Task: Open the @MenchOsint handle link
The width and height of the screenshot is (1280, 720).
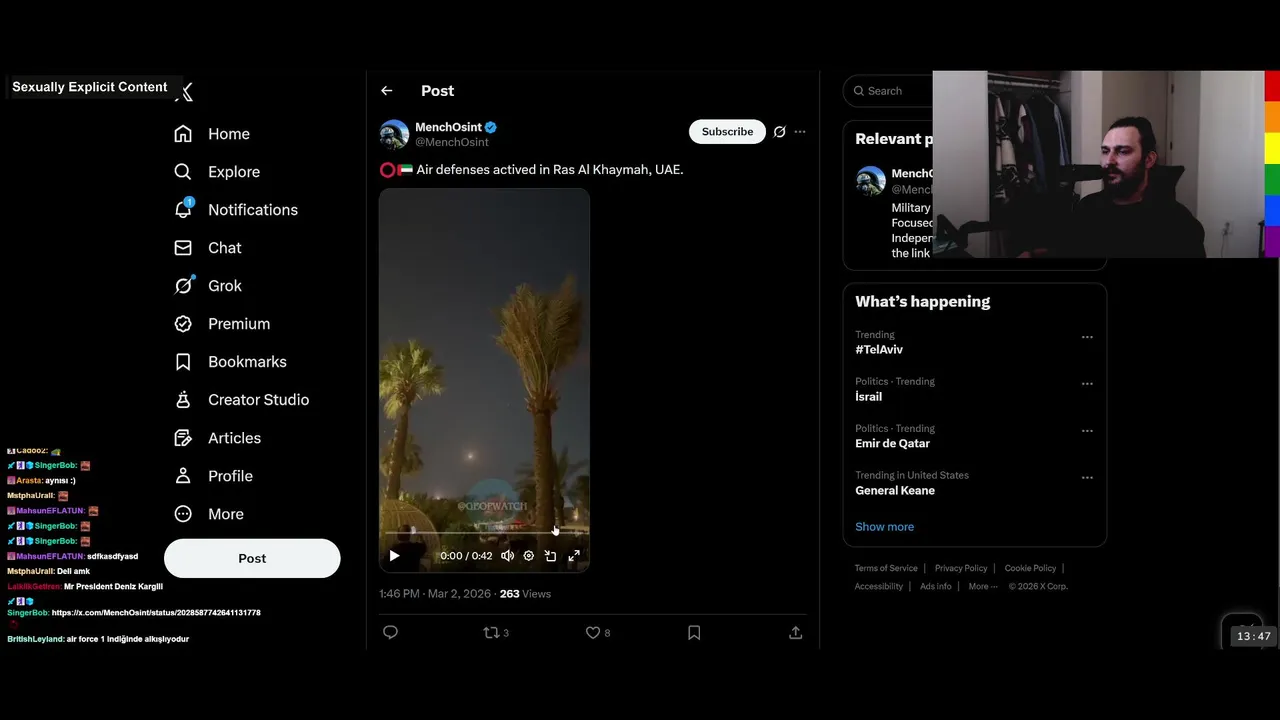Action: click(452, 142)
